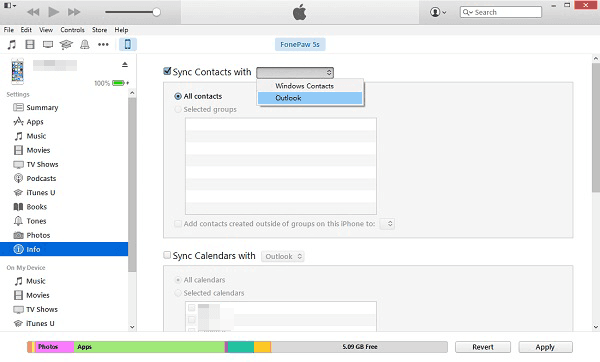Eject the device with the eject icon
This screenshot has width=600, height=362.
pyautogui.click(x=125, y=65)
